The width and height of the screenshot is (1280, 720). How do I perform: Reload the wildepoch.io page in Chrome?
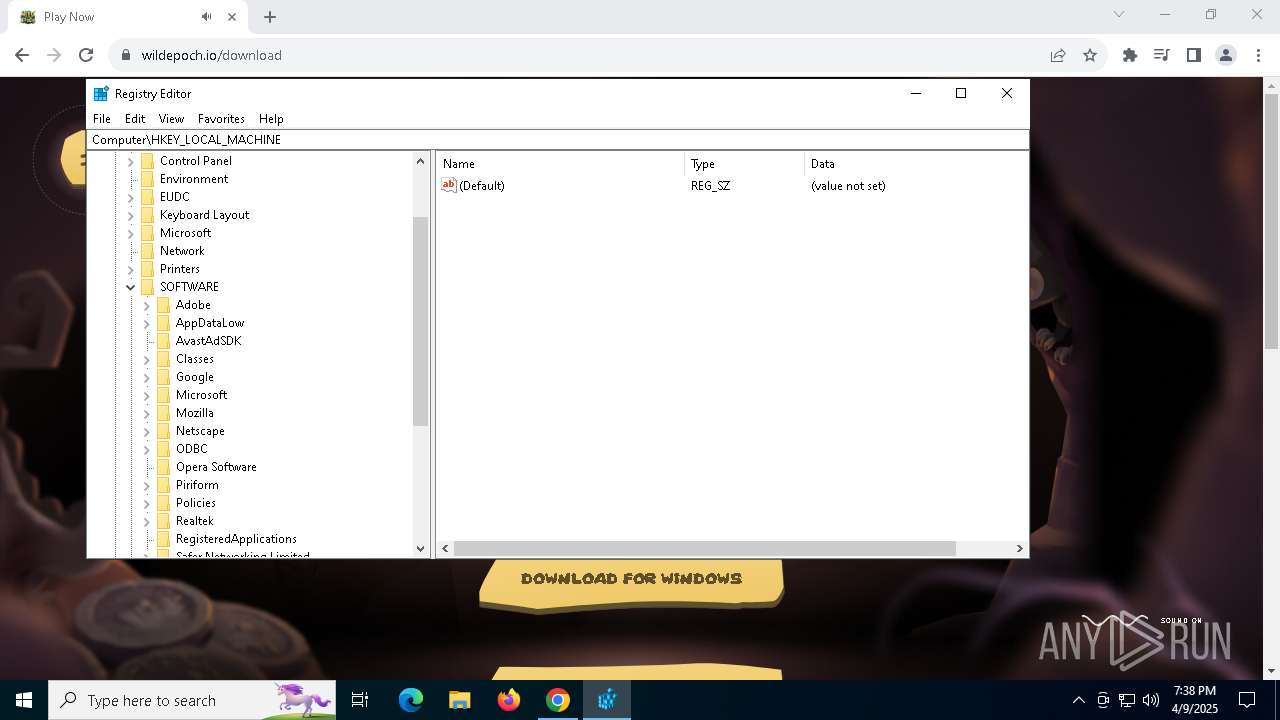86,55
